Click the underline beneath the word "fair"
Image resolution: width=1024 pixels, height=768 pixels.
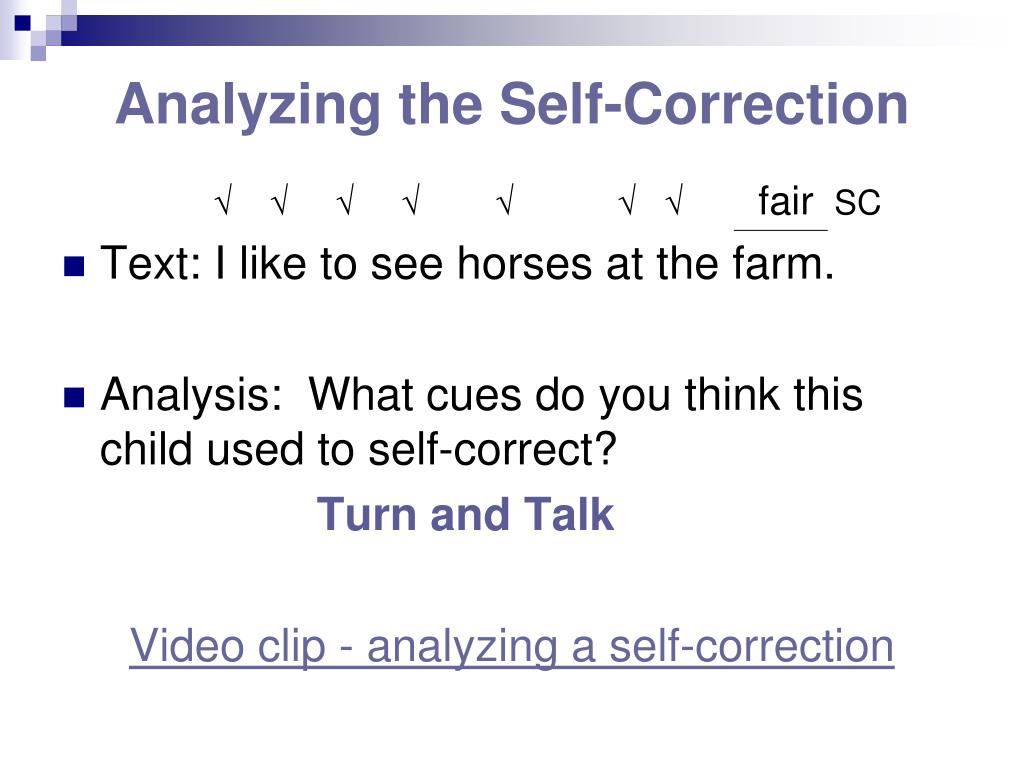coord(780,230)
